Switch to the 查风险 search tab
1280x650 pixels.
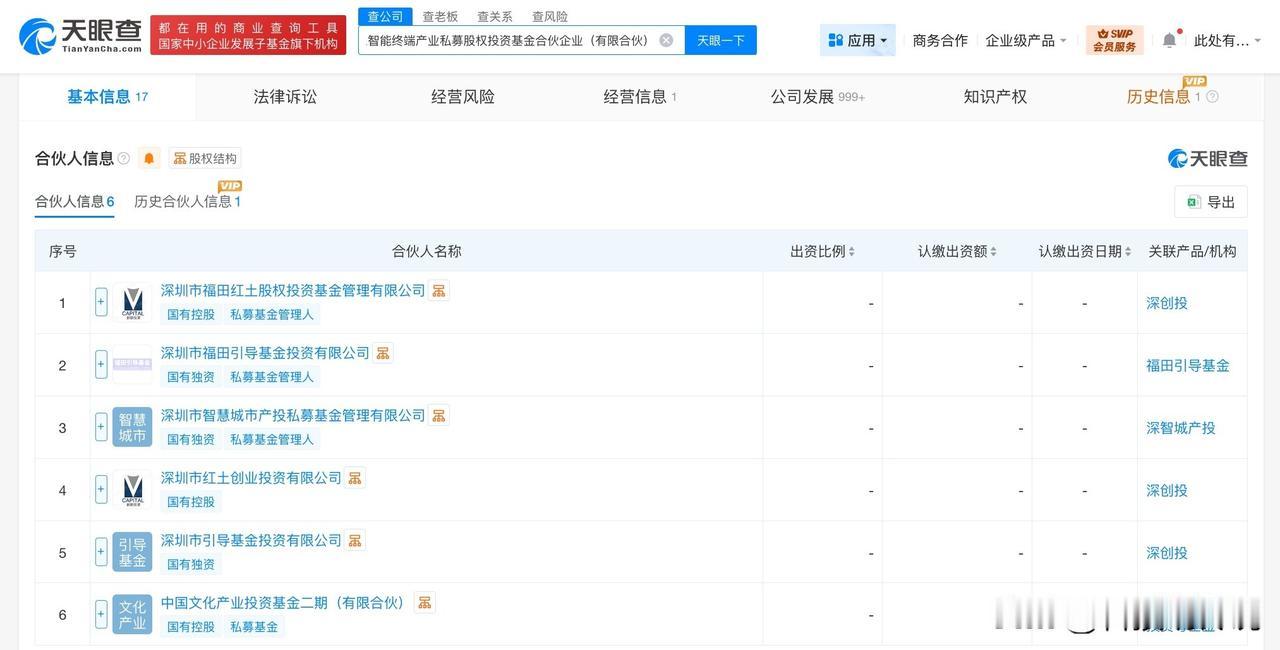[x=550, y=16]
